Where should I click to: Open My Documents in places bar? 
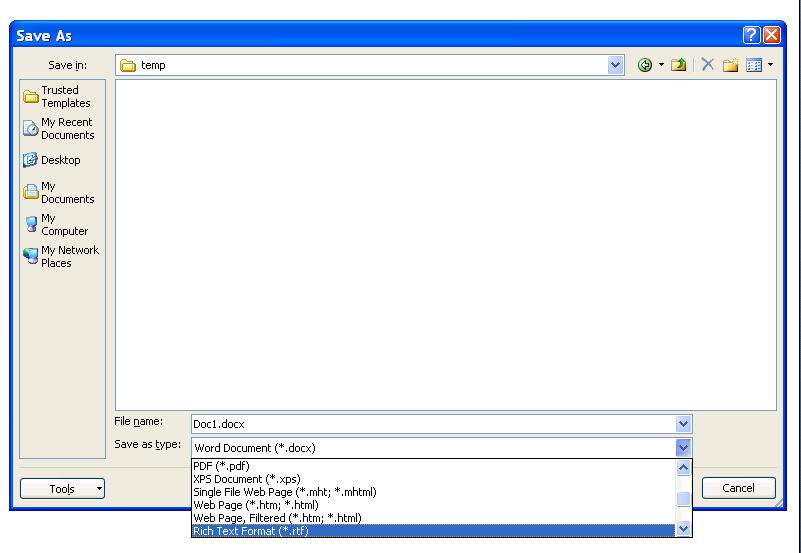[62, 192]
